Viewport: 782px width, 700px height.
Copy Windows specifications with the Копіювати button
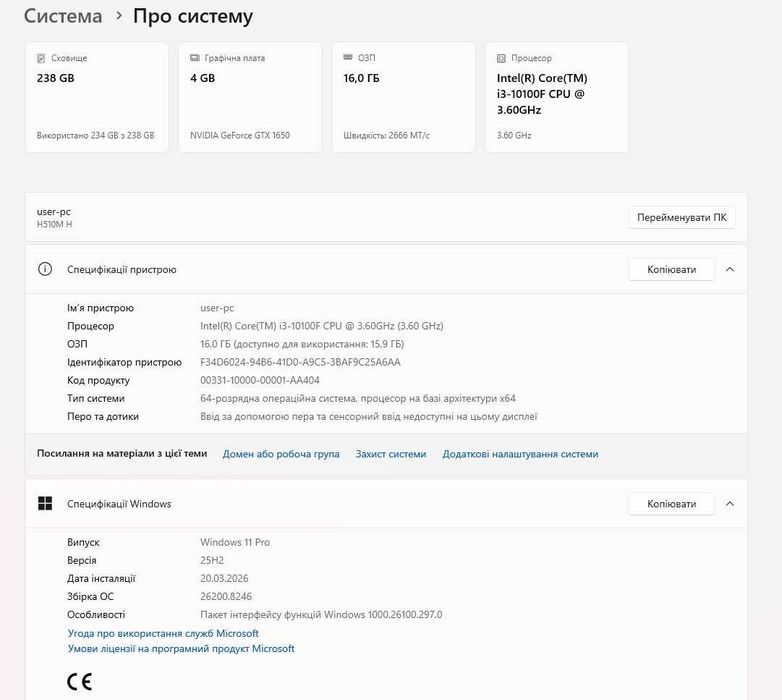point(671,504)
